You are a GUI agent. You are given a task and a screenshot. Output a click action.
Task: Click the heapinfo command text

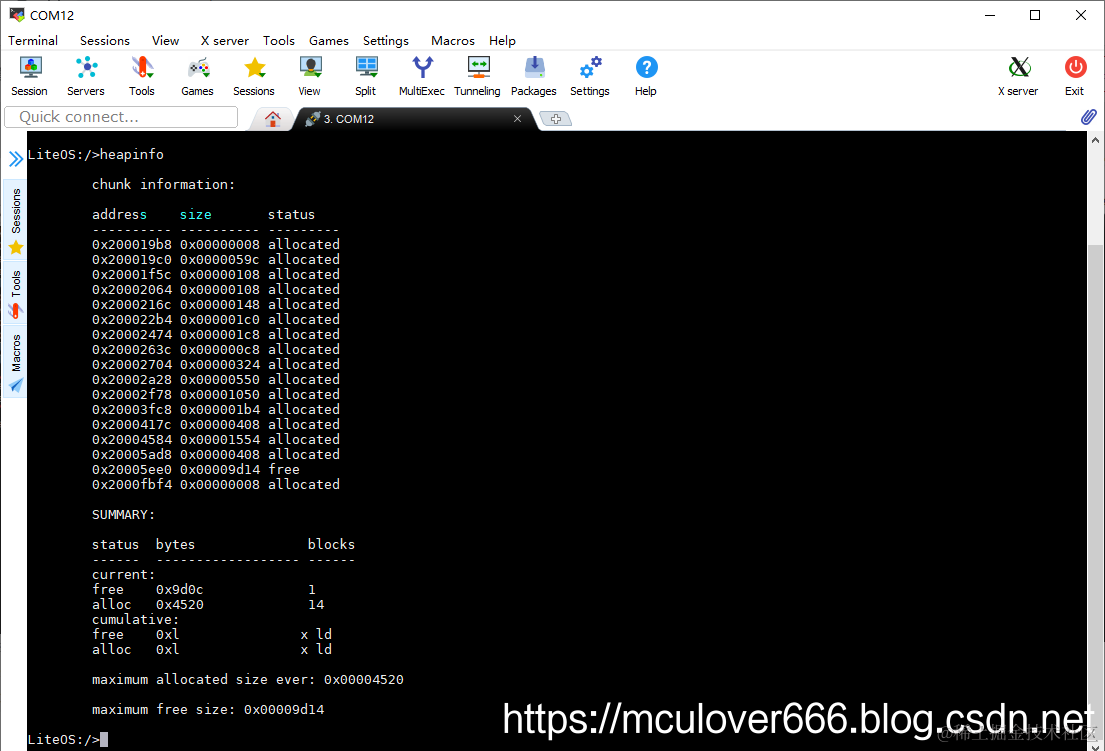132,154
